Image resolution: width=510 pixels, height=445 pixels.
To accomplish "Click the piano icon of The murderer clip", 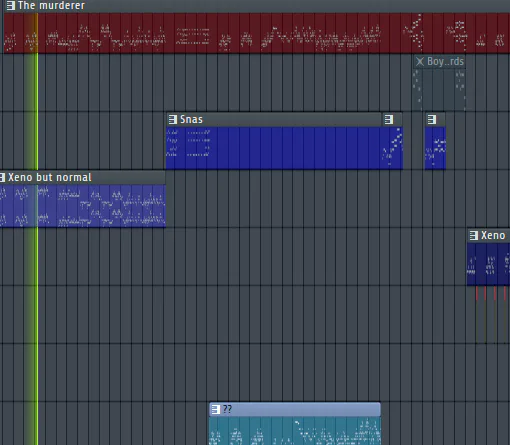I will 11,5.
